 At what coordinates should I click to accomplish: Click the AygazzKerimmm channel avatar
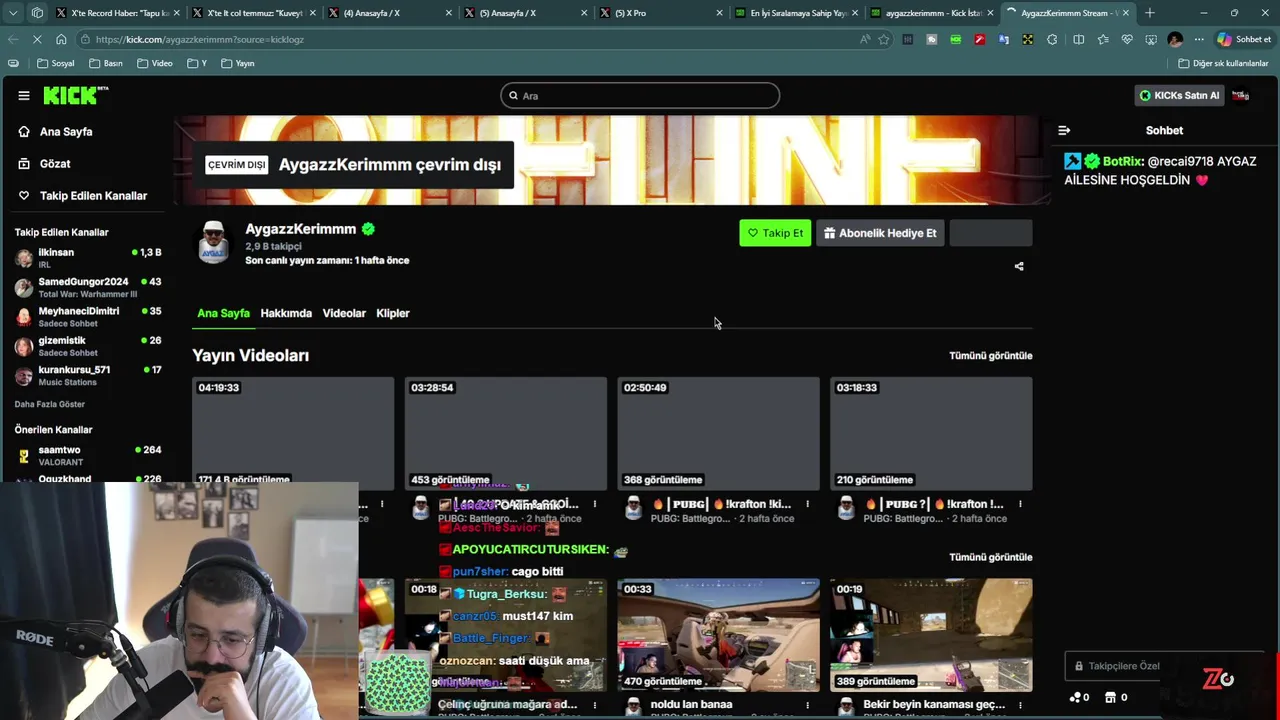(213, 243)
